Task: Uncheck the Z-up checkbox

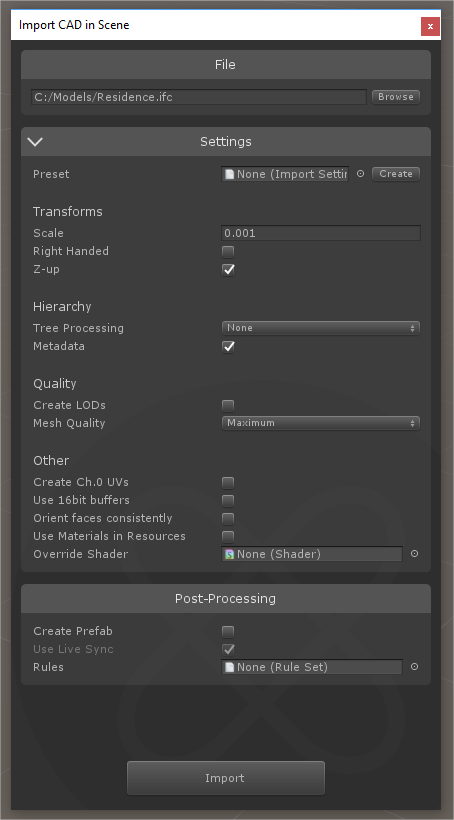Action: 228,270
